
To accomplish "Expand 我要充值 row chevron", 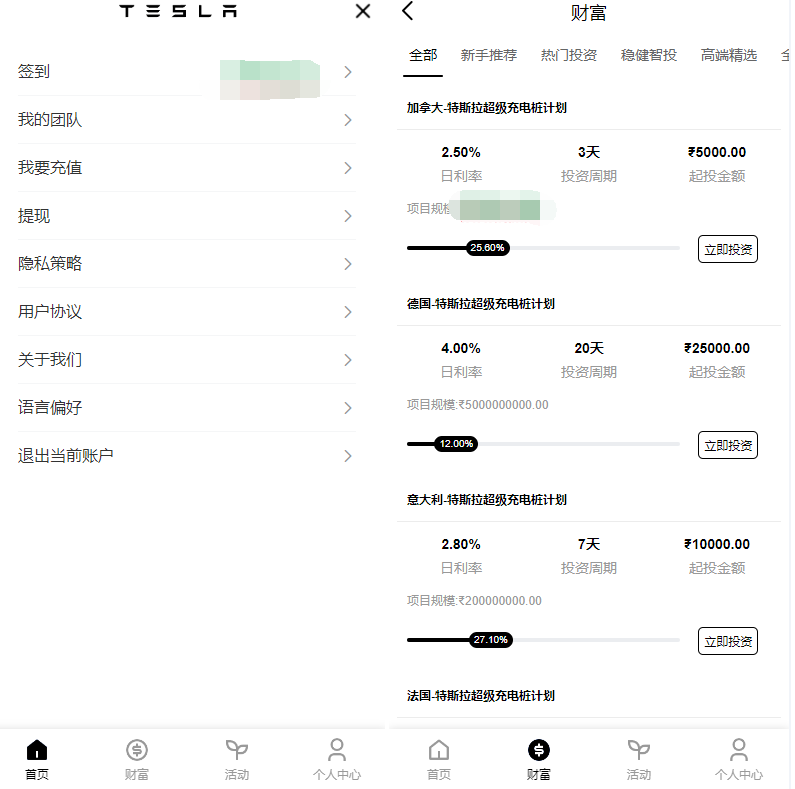I will tap(348, 168).
